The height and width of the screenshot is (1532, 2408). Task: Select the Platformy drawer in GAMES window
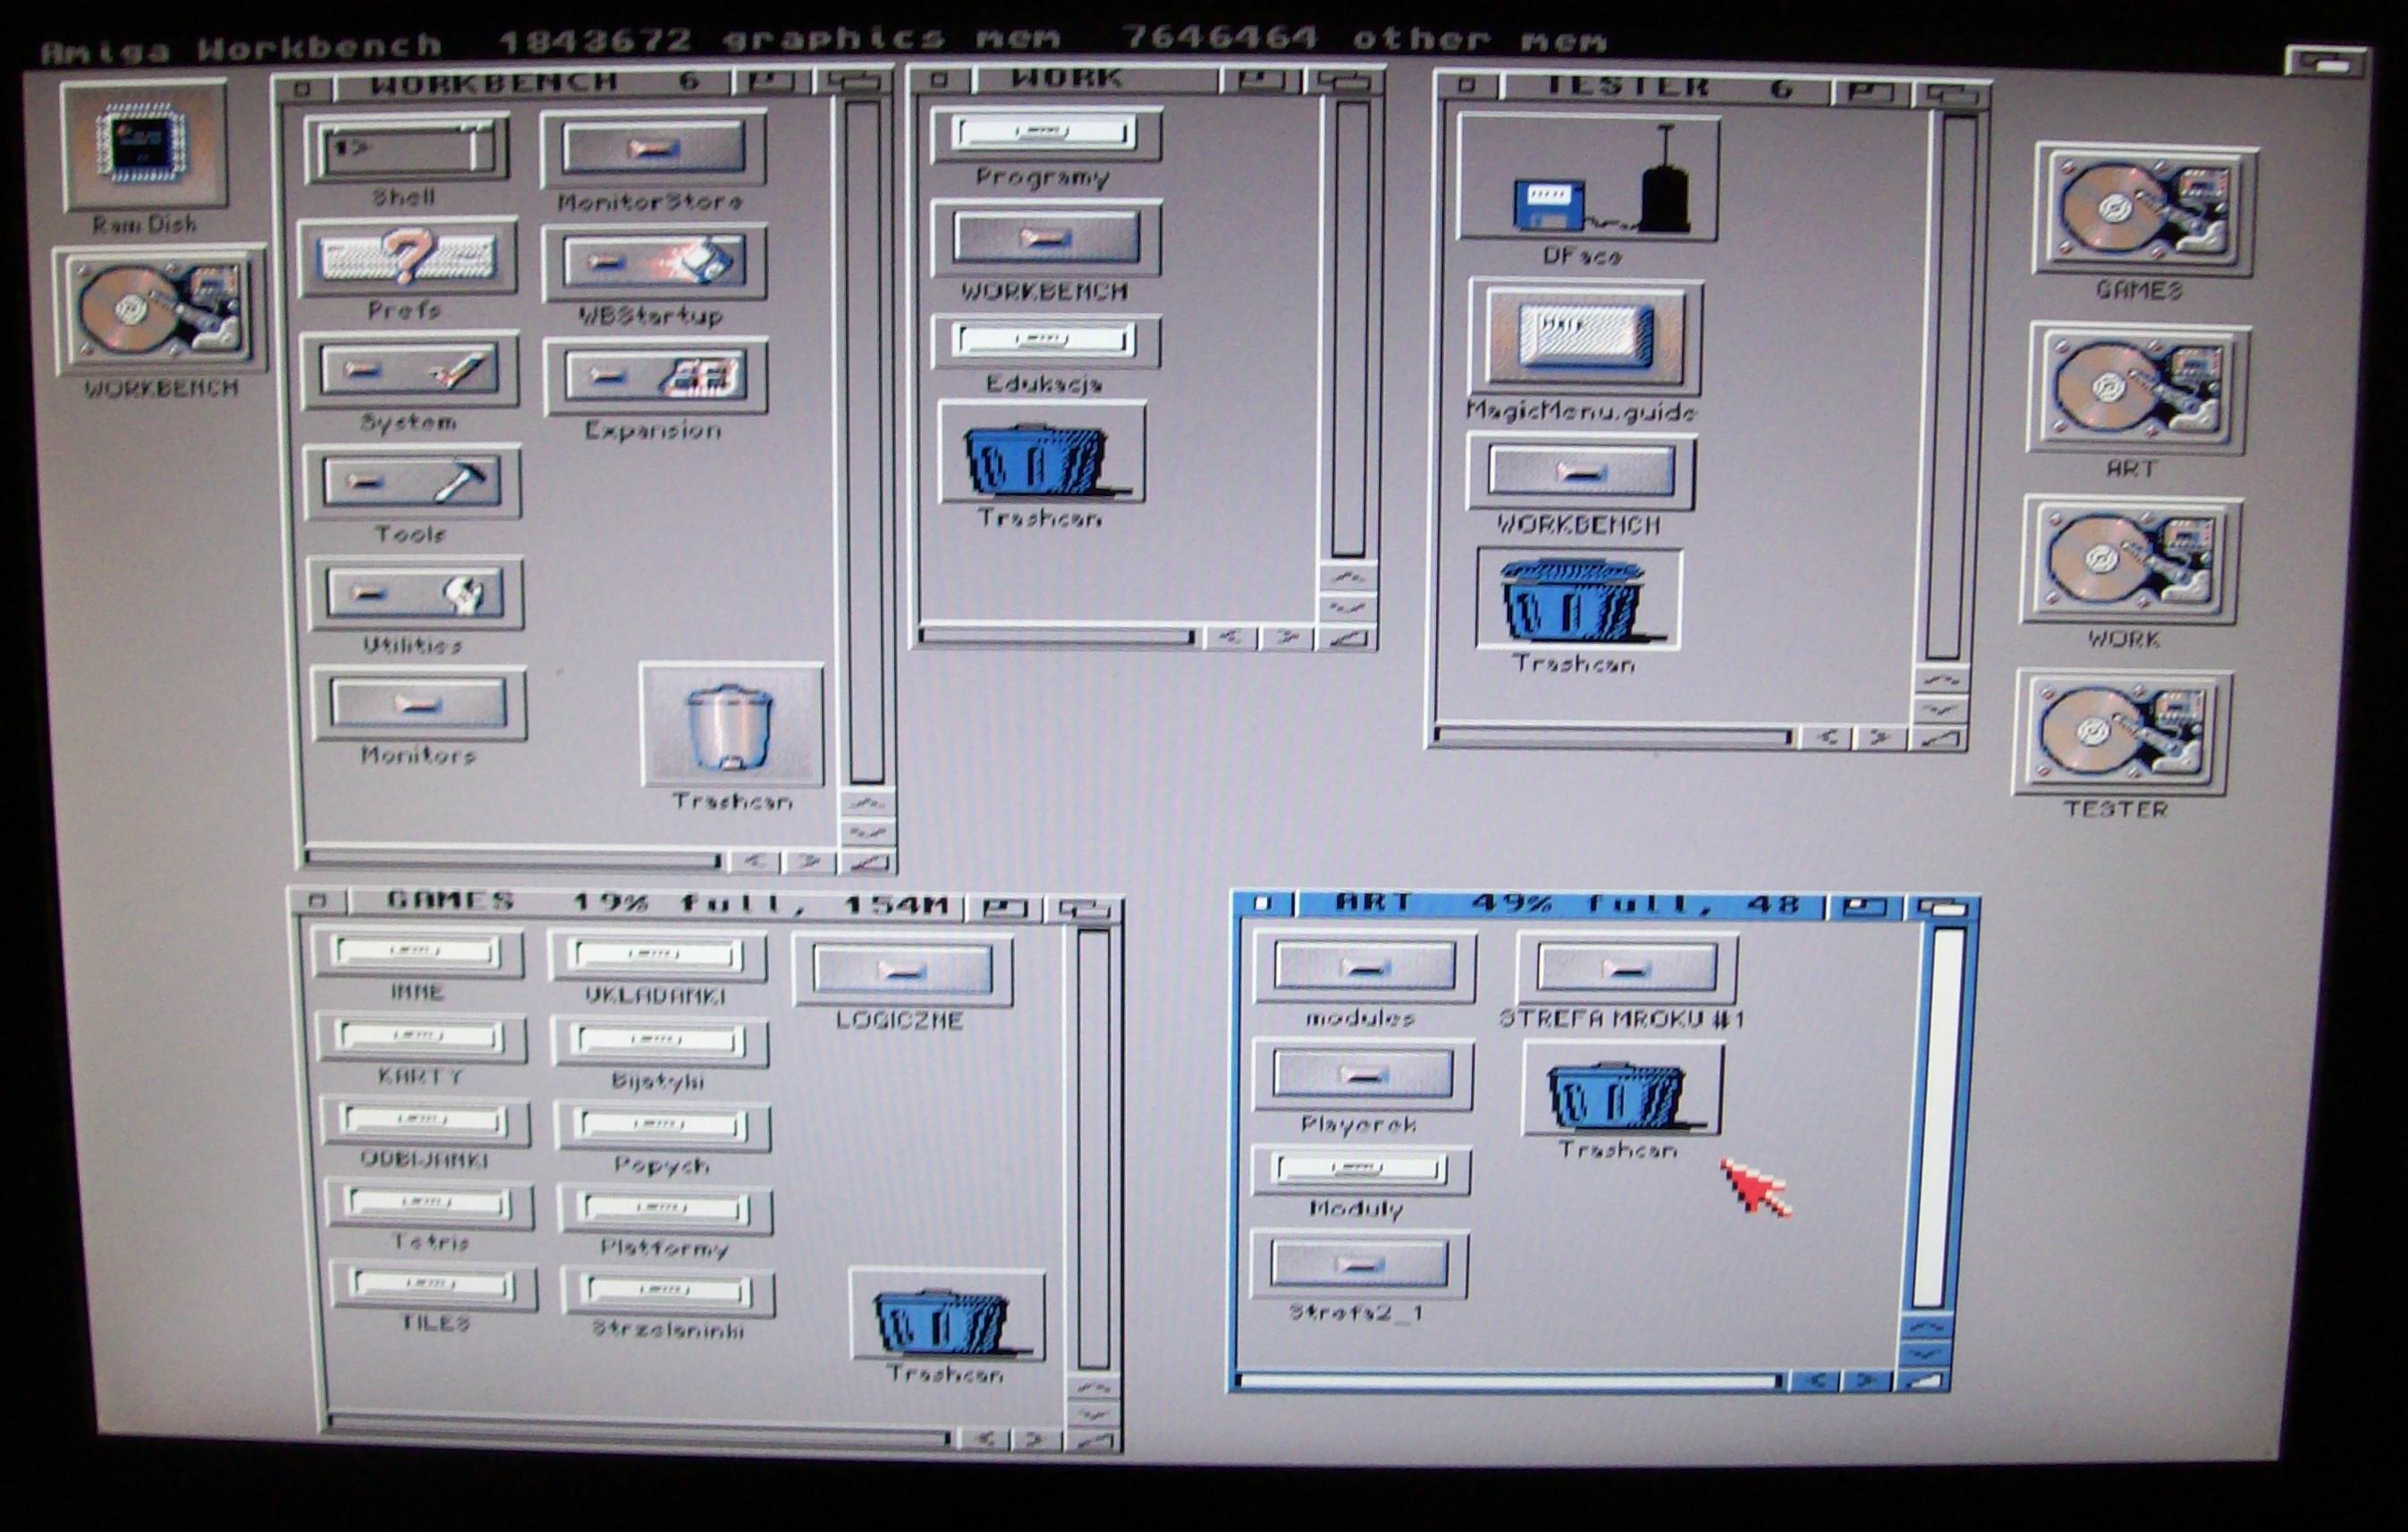[665, 1210]
